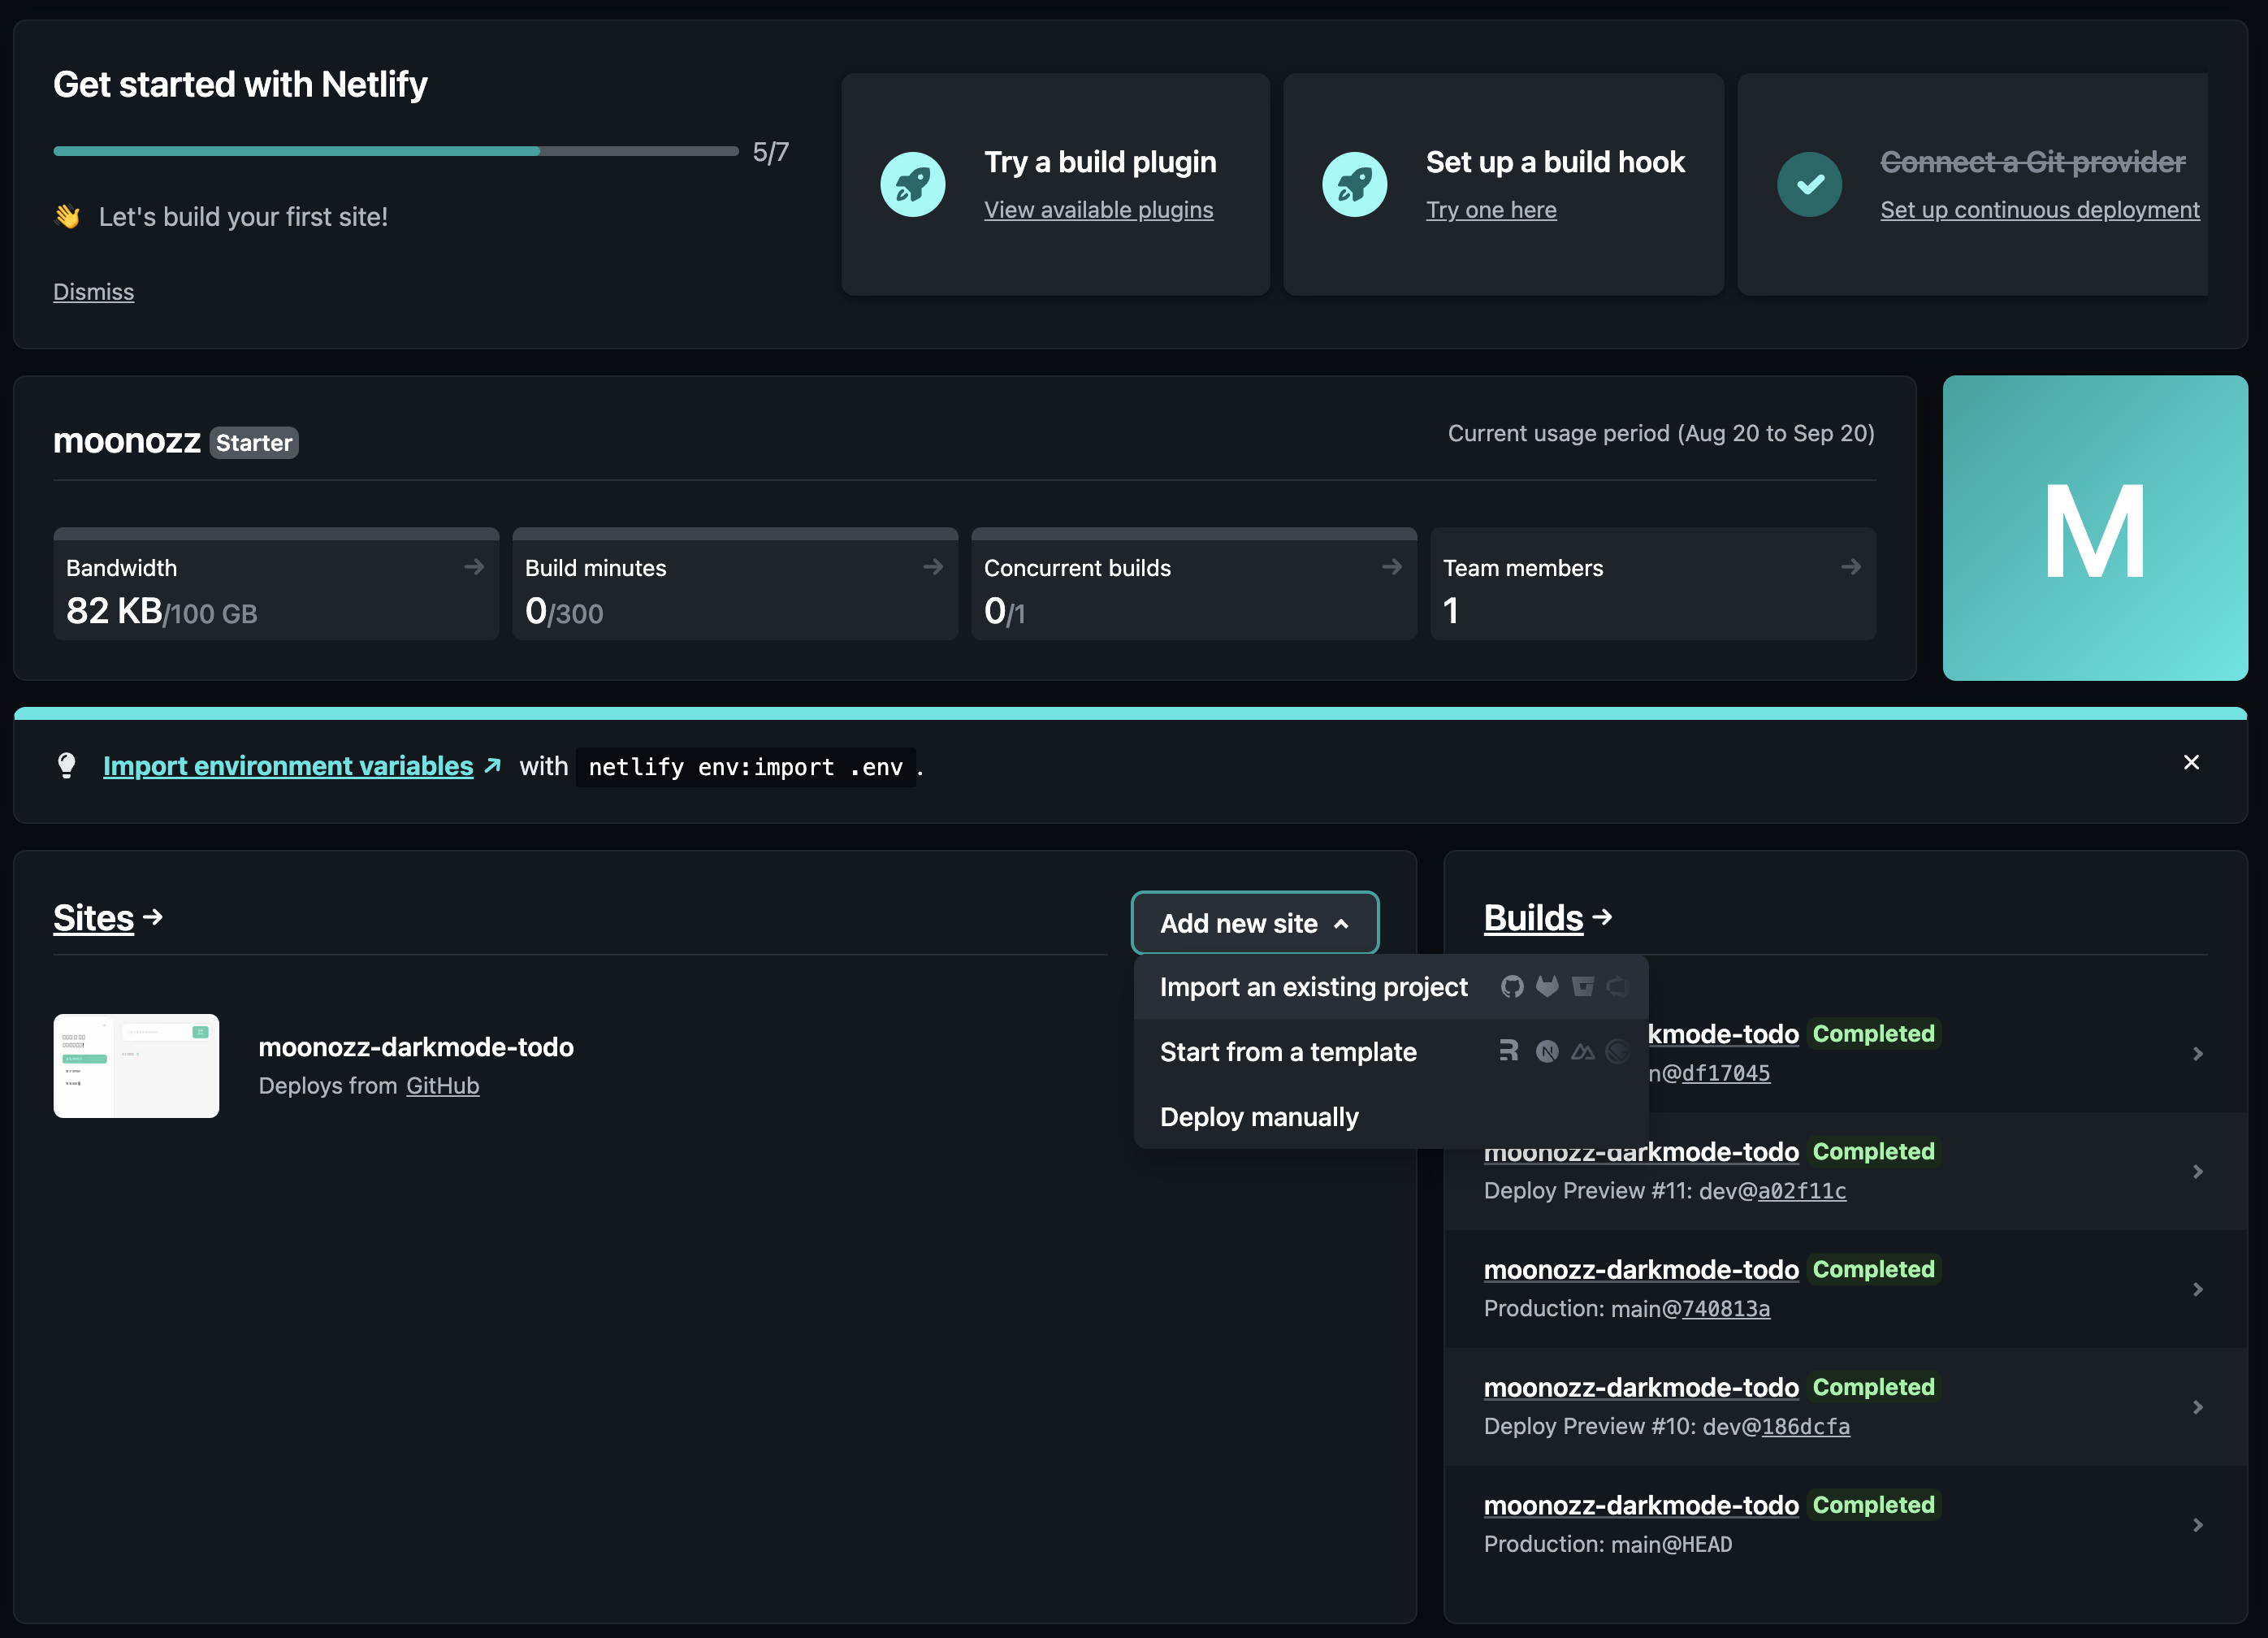Expand the Deploy Preview #11 build row chevron
The width and height of the screenshot is (2268, 1638).
(x=2197, y=1171)
